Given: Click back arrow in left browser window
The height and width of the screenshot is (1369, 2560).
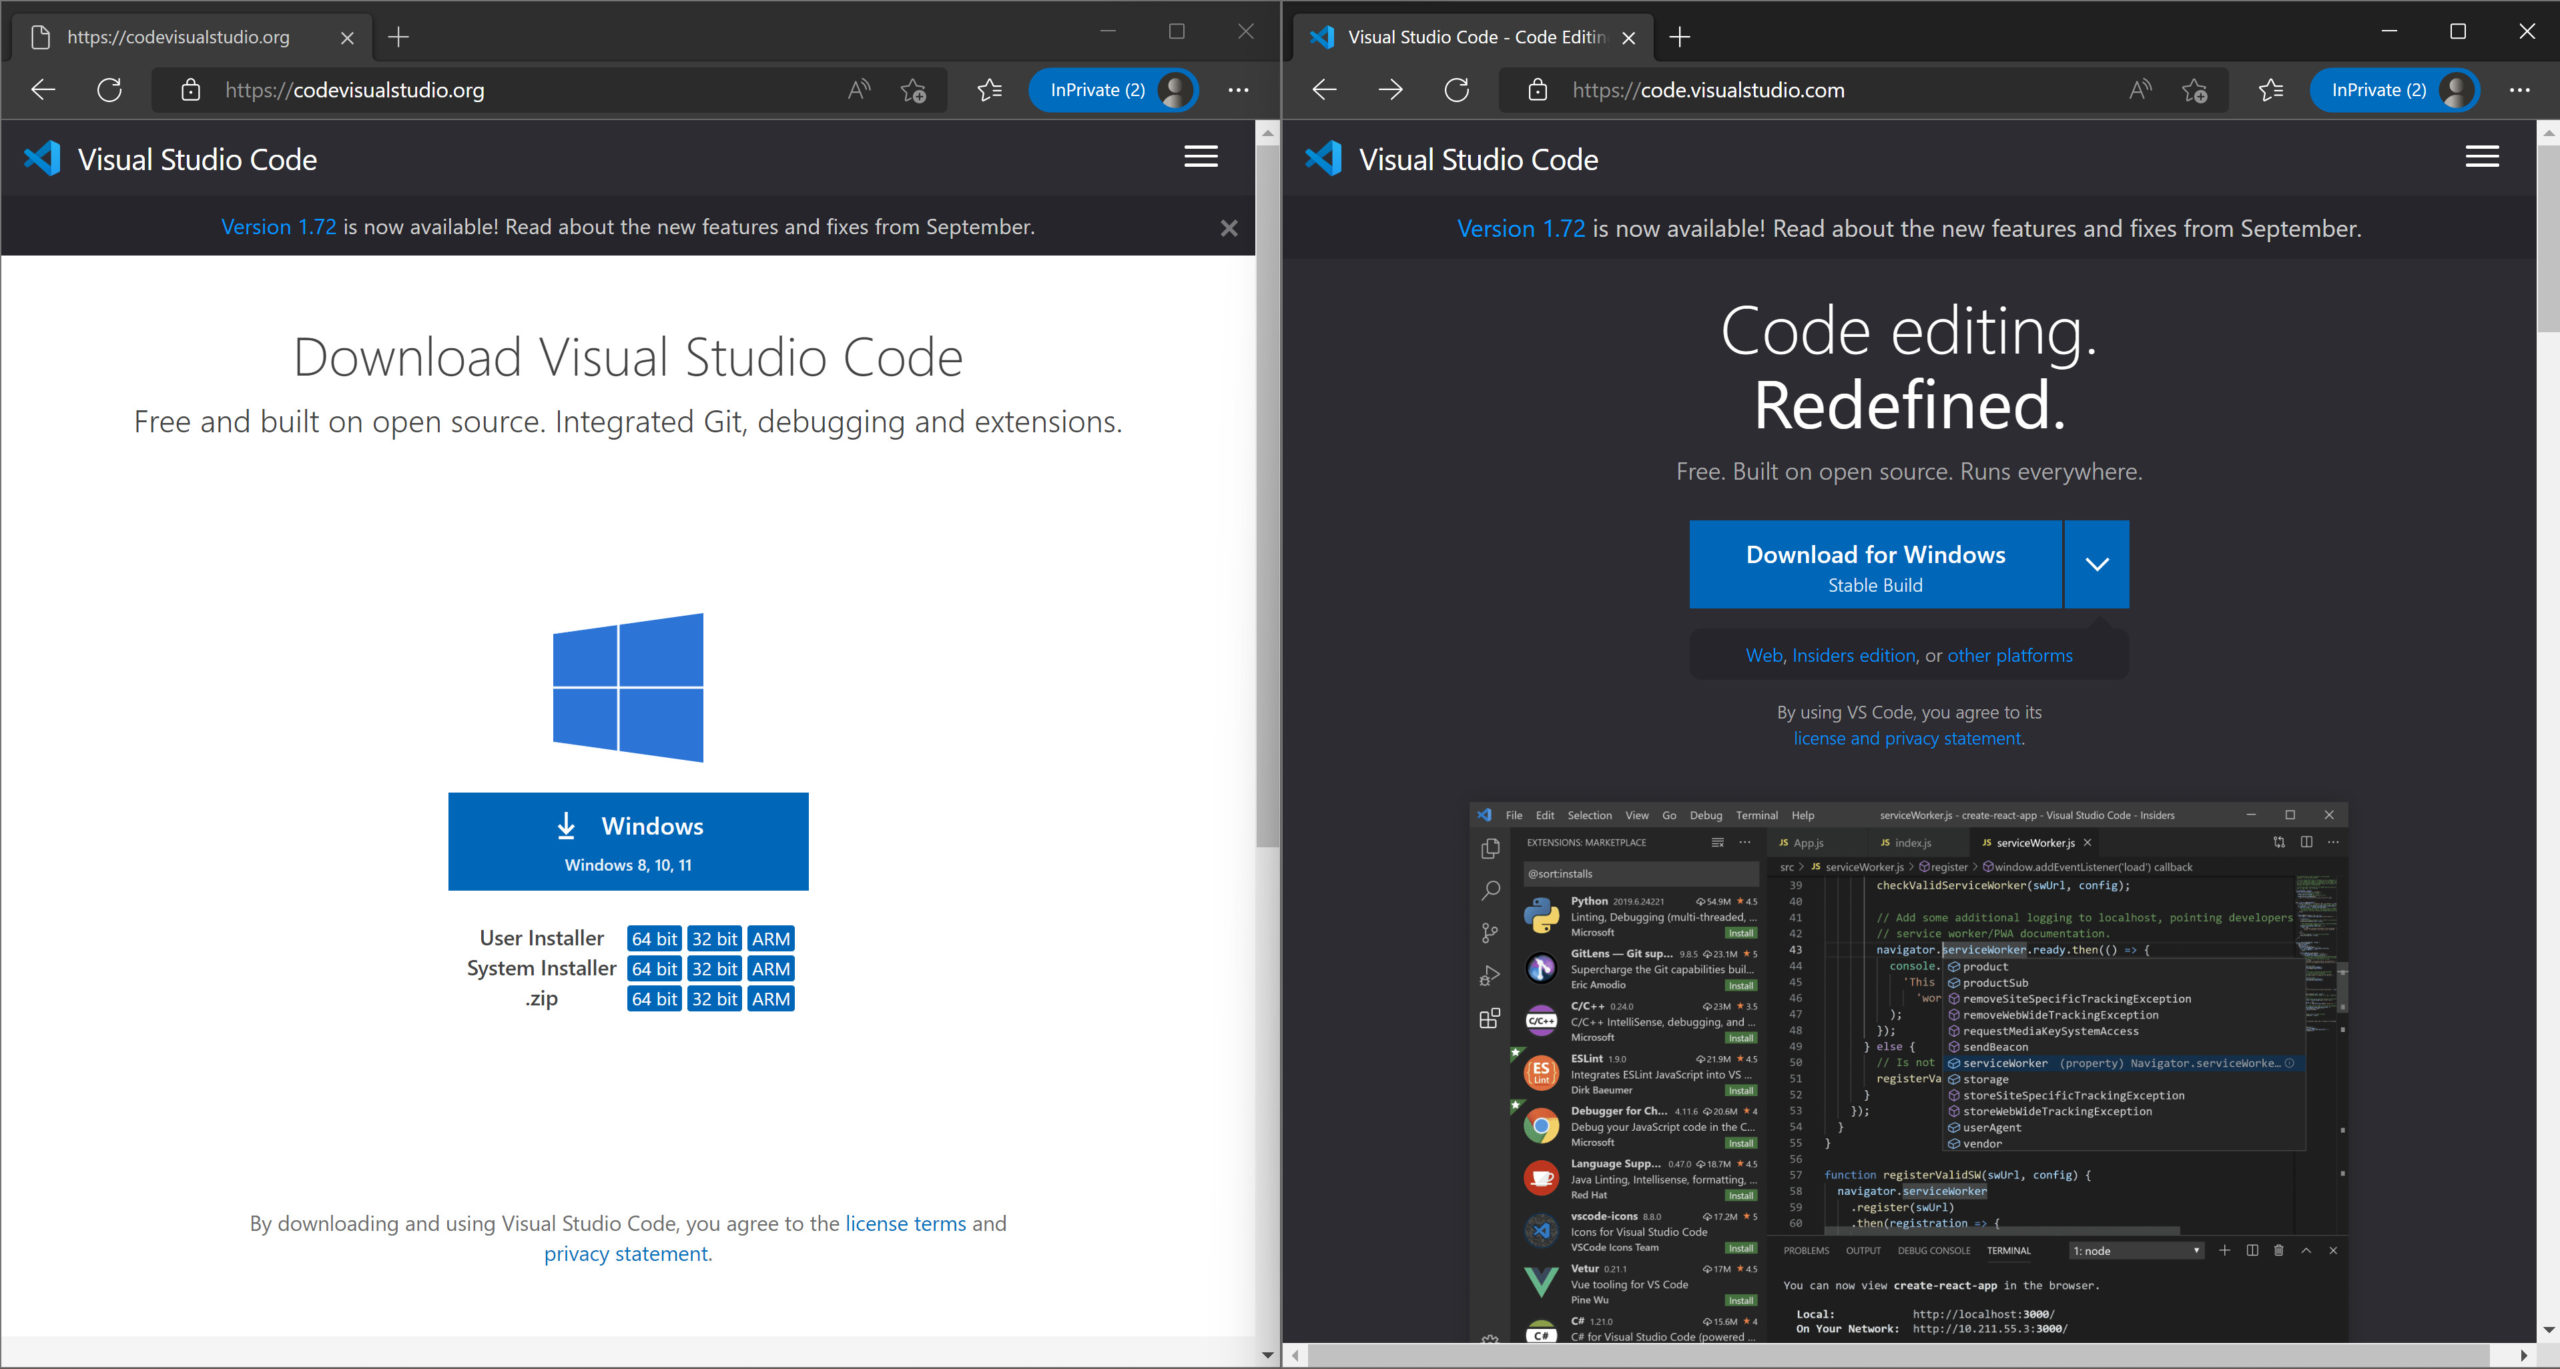Looking at the screenshot, I should point(43,90).
